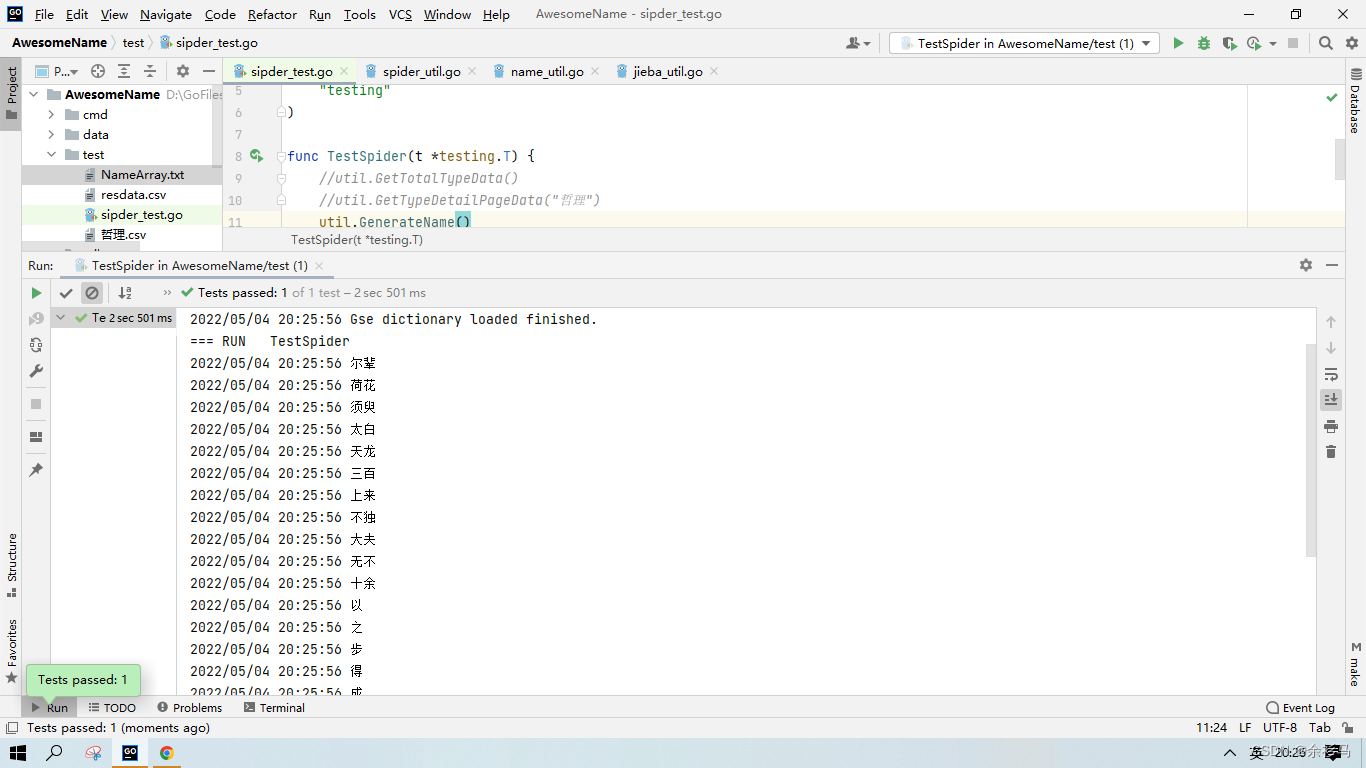Toggle soft-wrap in console
Viewport: 1366px width, 768px height.
click(x=1331, y=374)
